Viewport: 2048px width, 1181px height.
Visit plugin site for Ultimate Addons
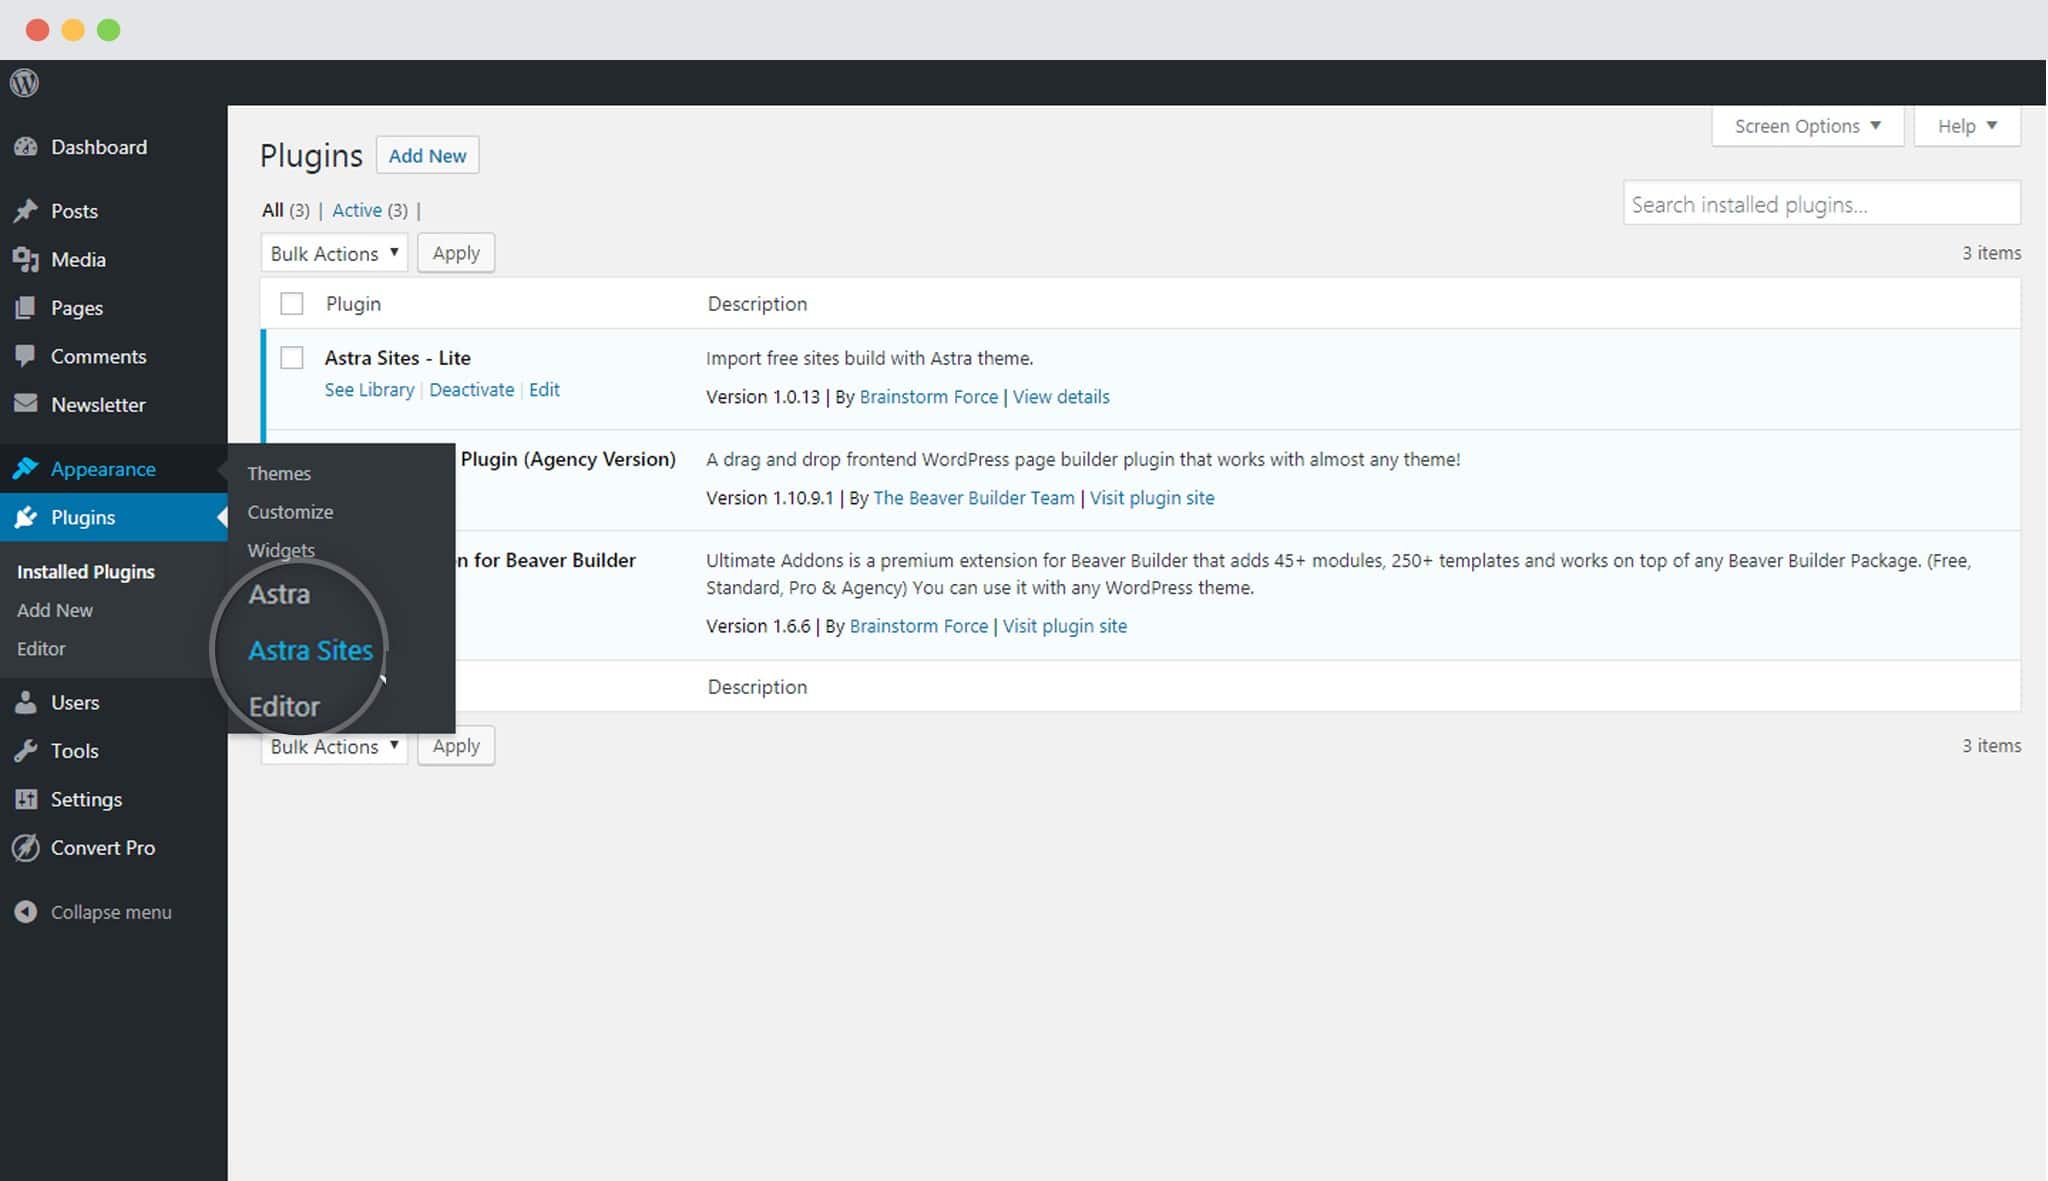tap(1065, 626)
